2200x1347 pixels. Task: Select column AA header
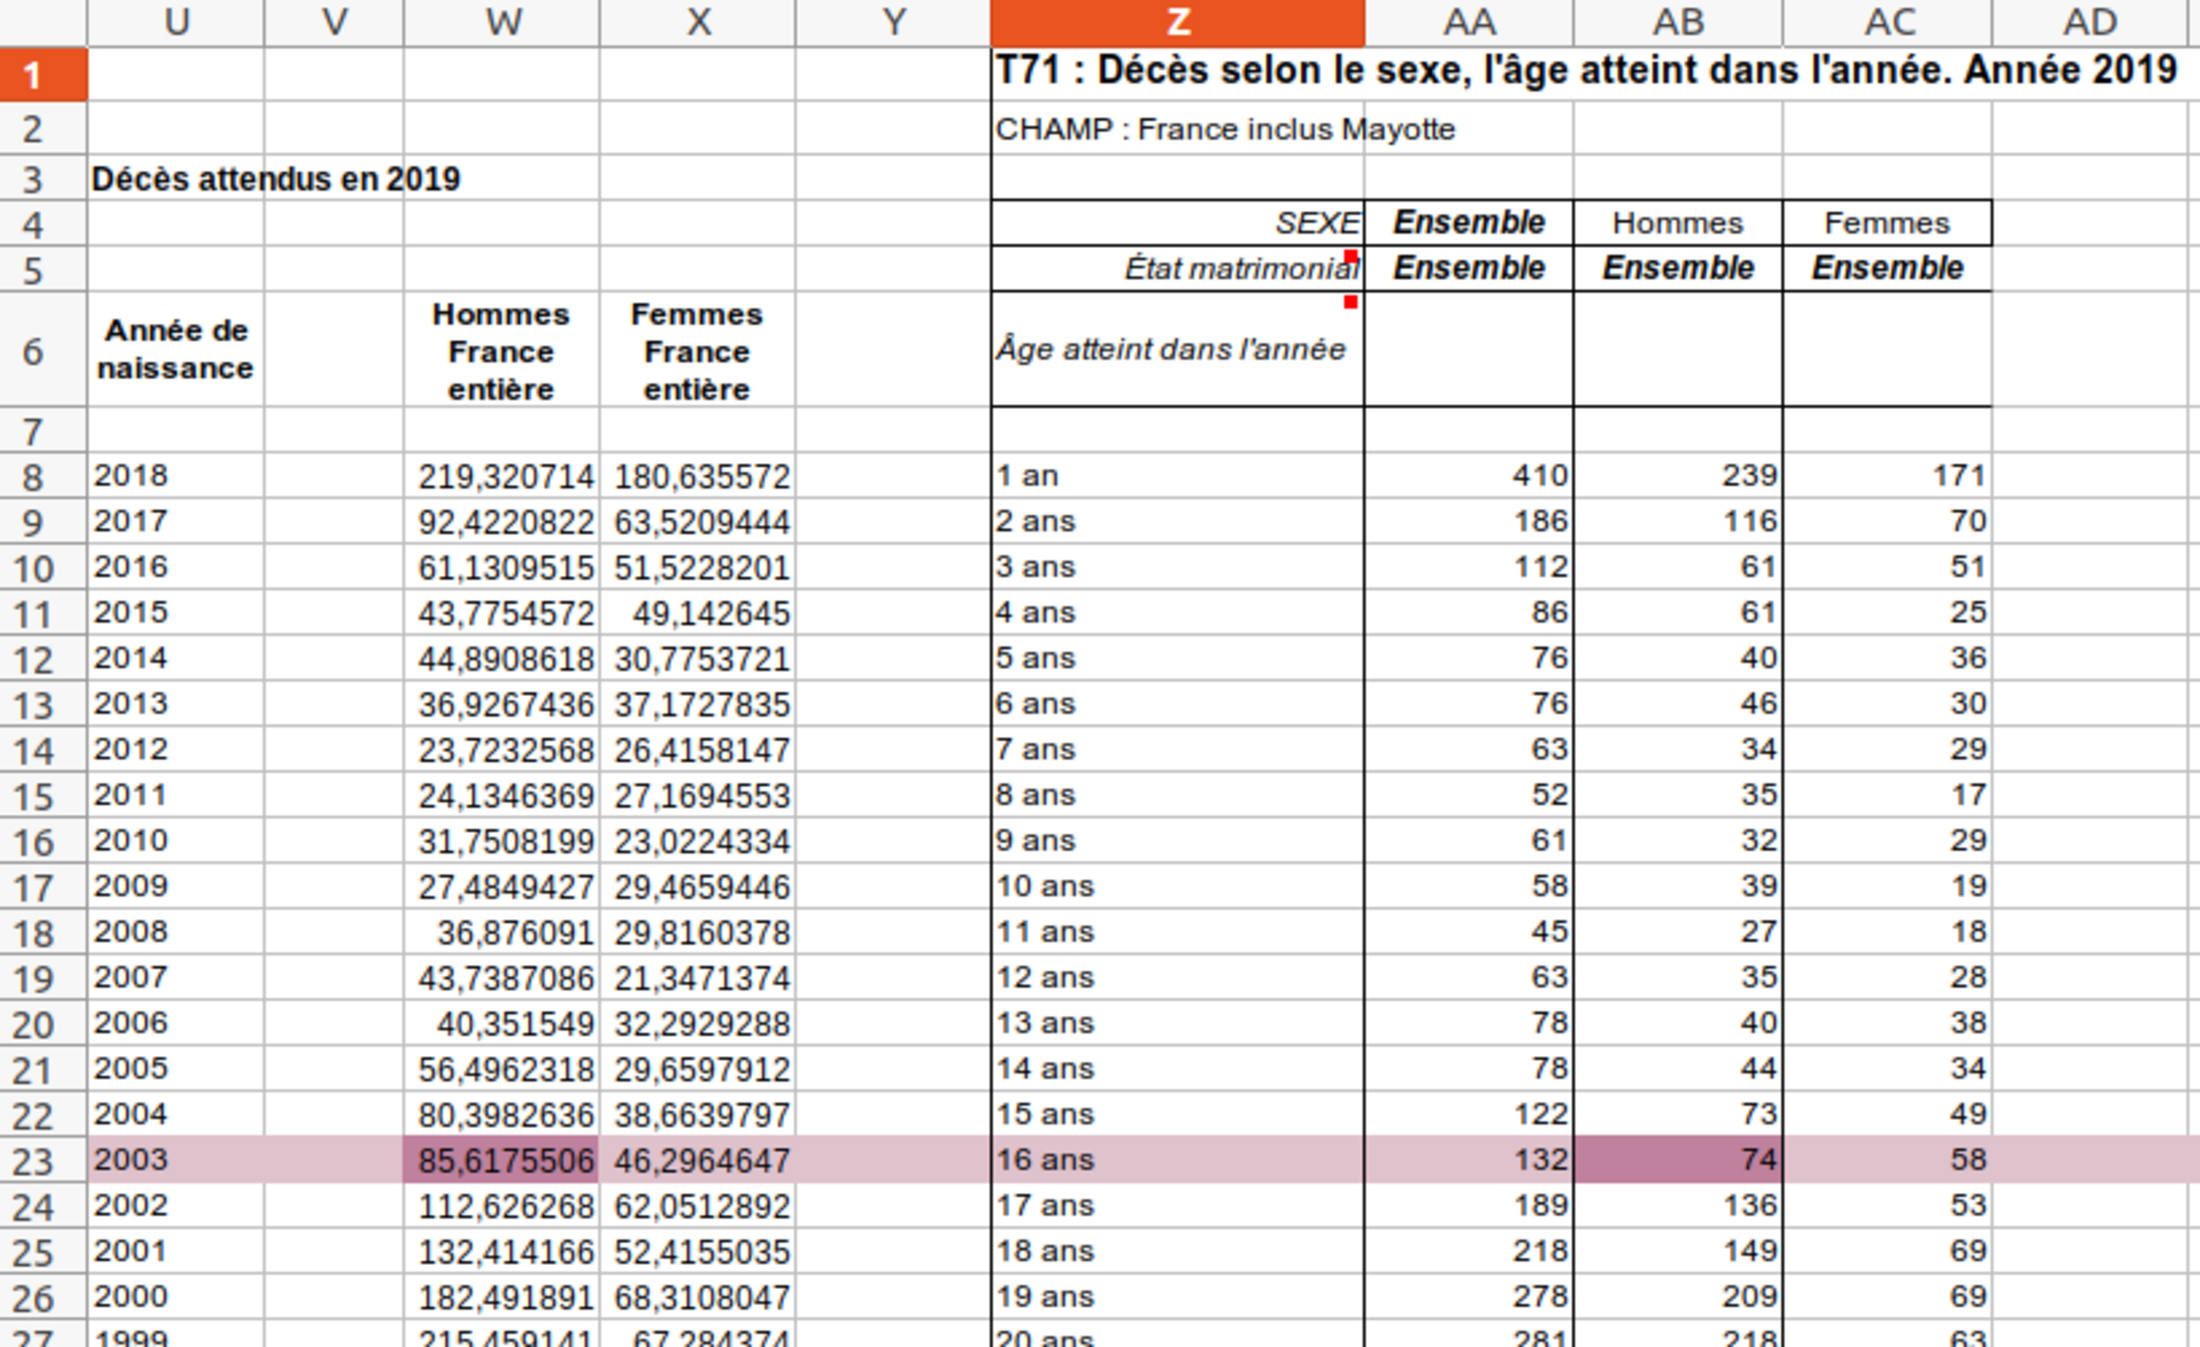[x=1468, y=22]
